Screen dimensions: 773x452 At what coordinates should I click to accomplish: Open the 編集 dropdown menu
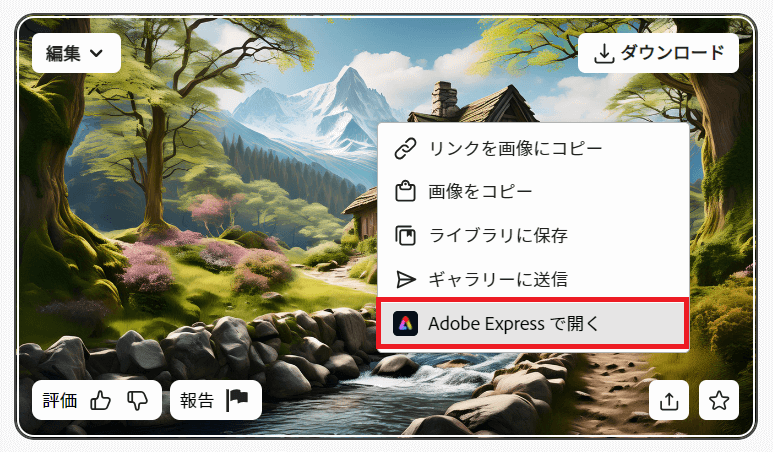(x=76, y=53)
